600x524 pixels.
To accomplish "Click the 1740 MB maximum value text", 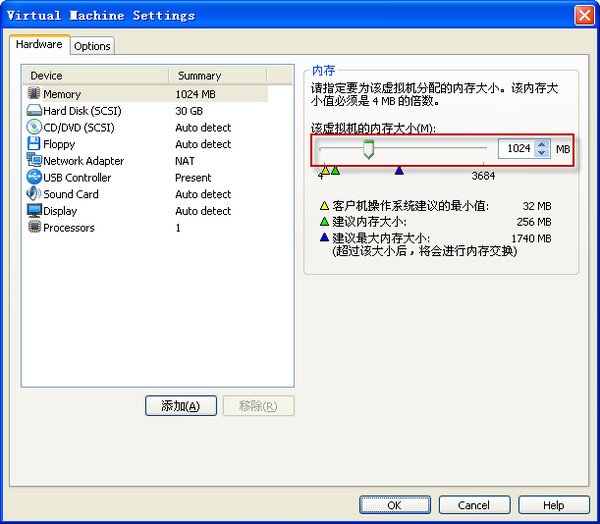I will click(x=532, y=238).
